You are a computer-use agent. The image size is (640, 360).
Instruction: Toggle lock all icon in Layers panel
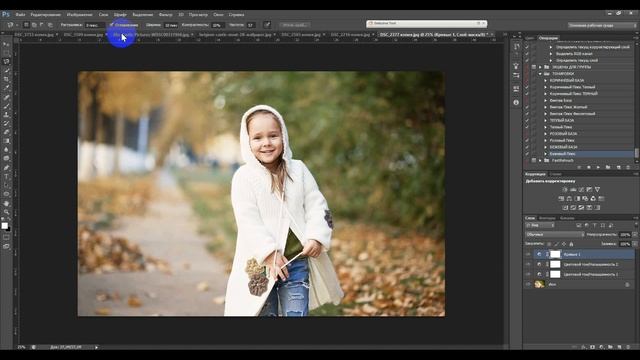tap(571, 244)
